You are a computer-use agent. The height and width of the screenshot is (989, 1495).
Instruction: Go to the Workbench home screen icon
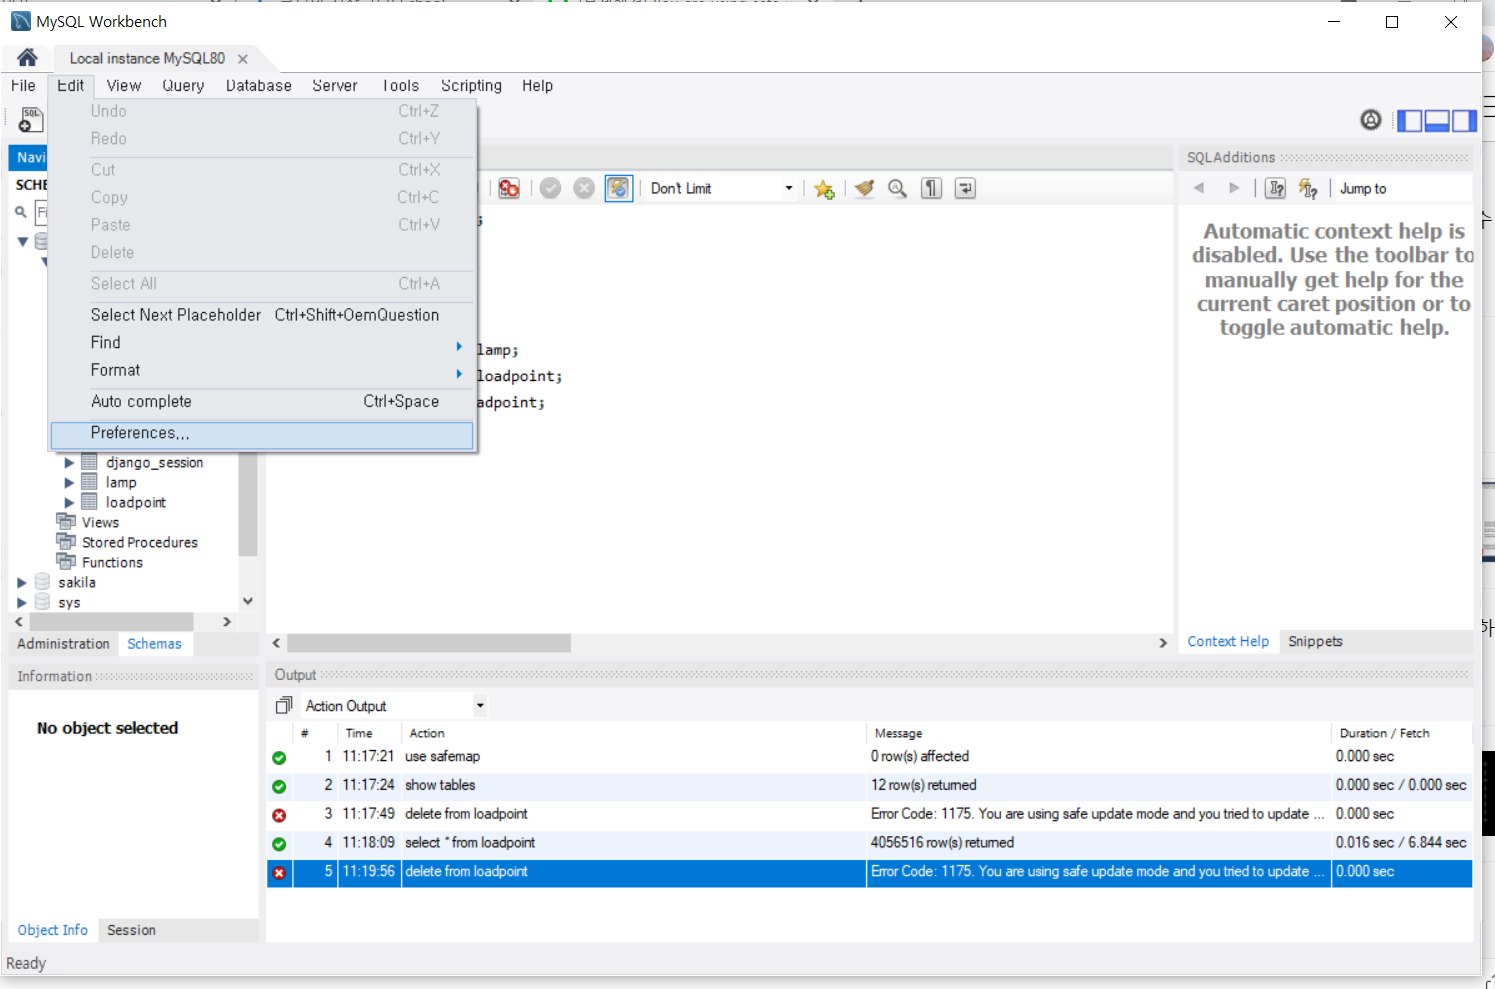tap(27, 57)
